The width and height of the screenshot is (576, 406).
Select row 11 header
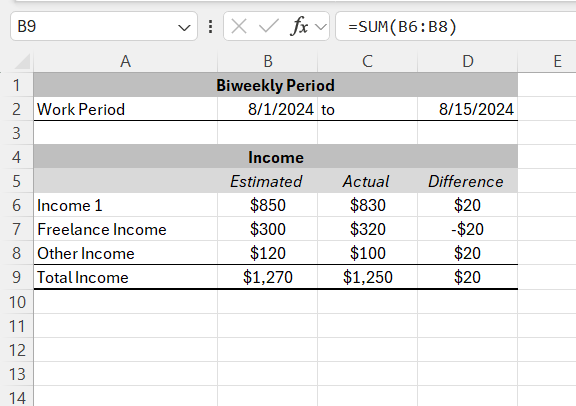click(x=17, y=326)
